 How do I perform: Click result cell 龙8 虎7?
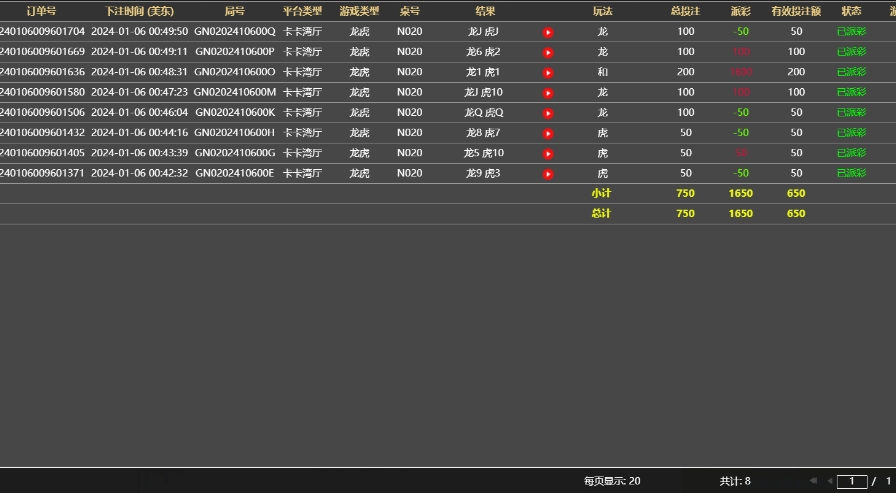tap(483, 133)
